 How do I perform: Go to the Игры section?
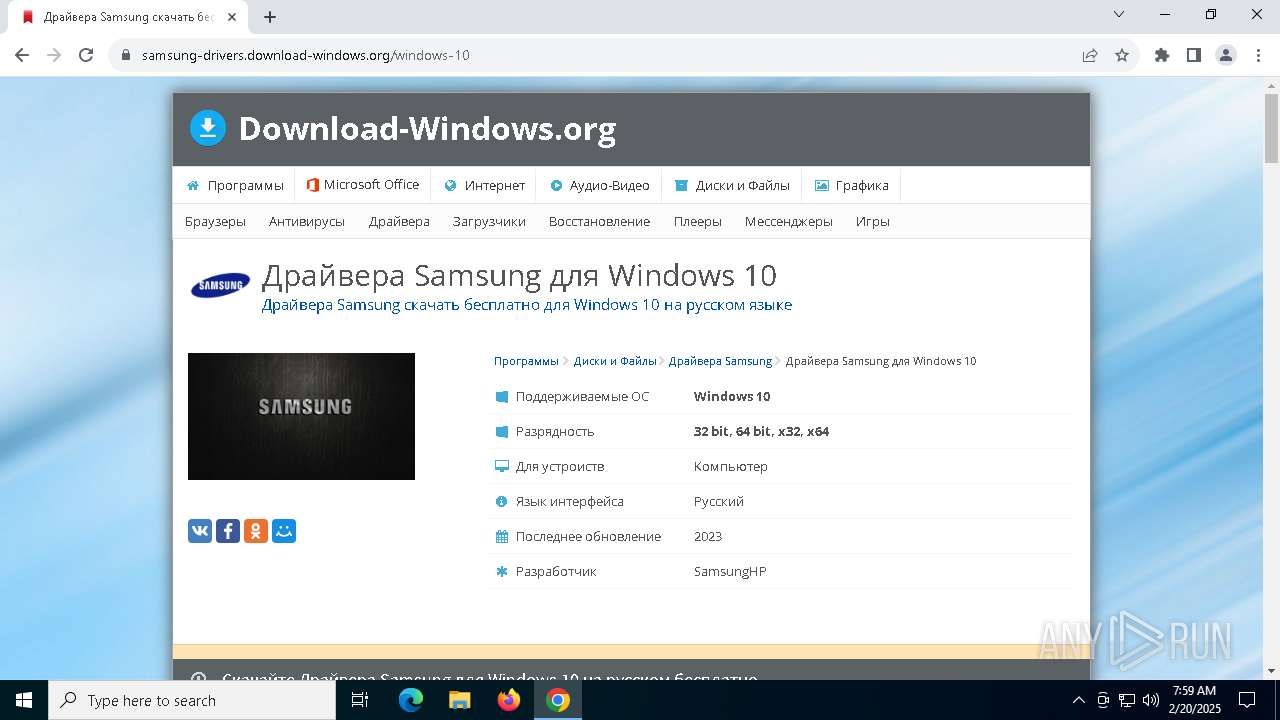(873, 221)
